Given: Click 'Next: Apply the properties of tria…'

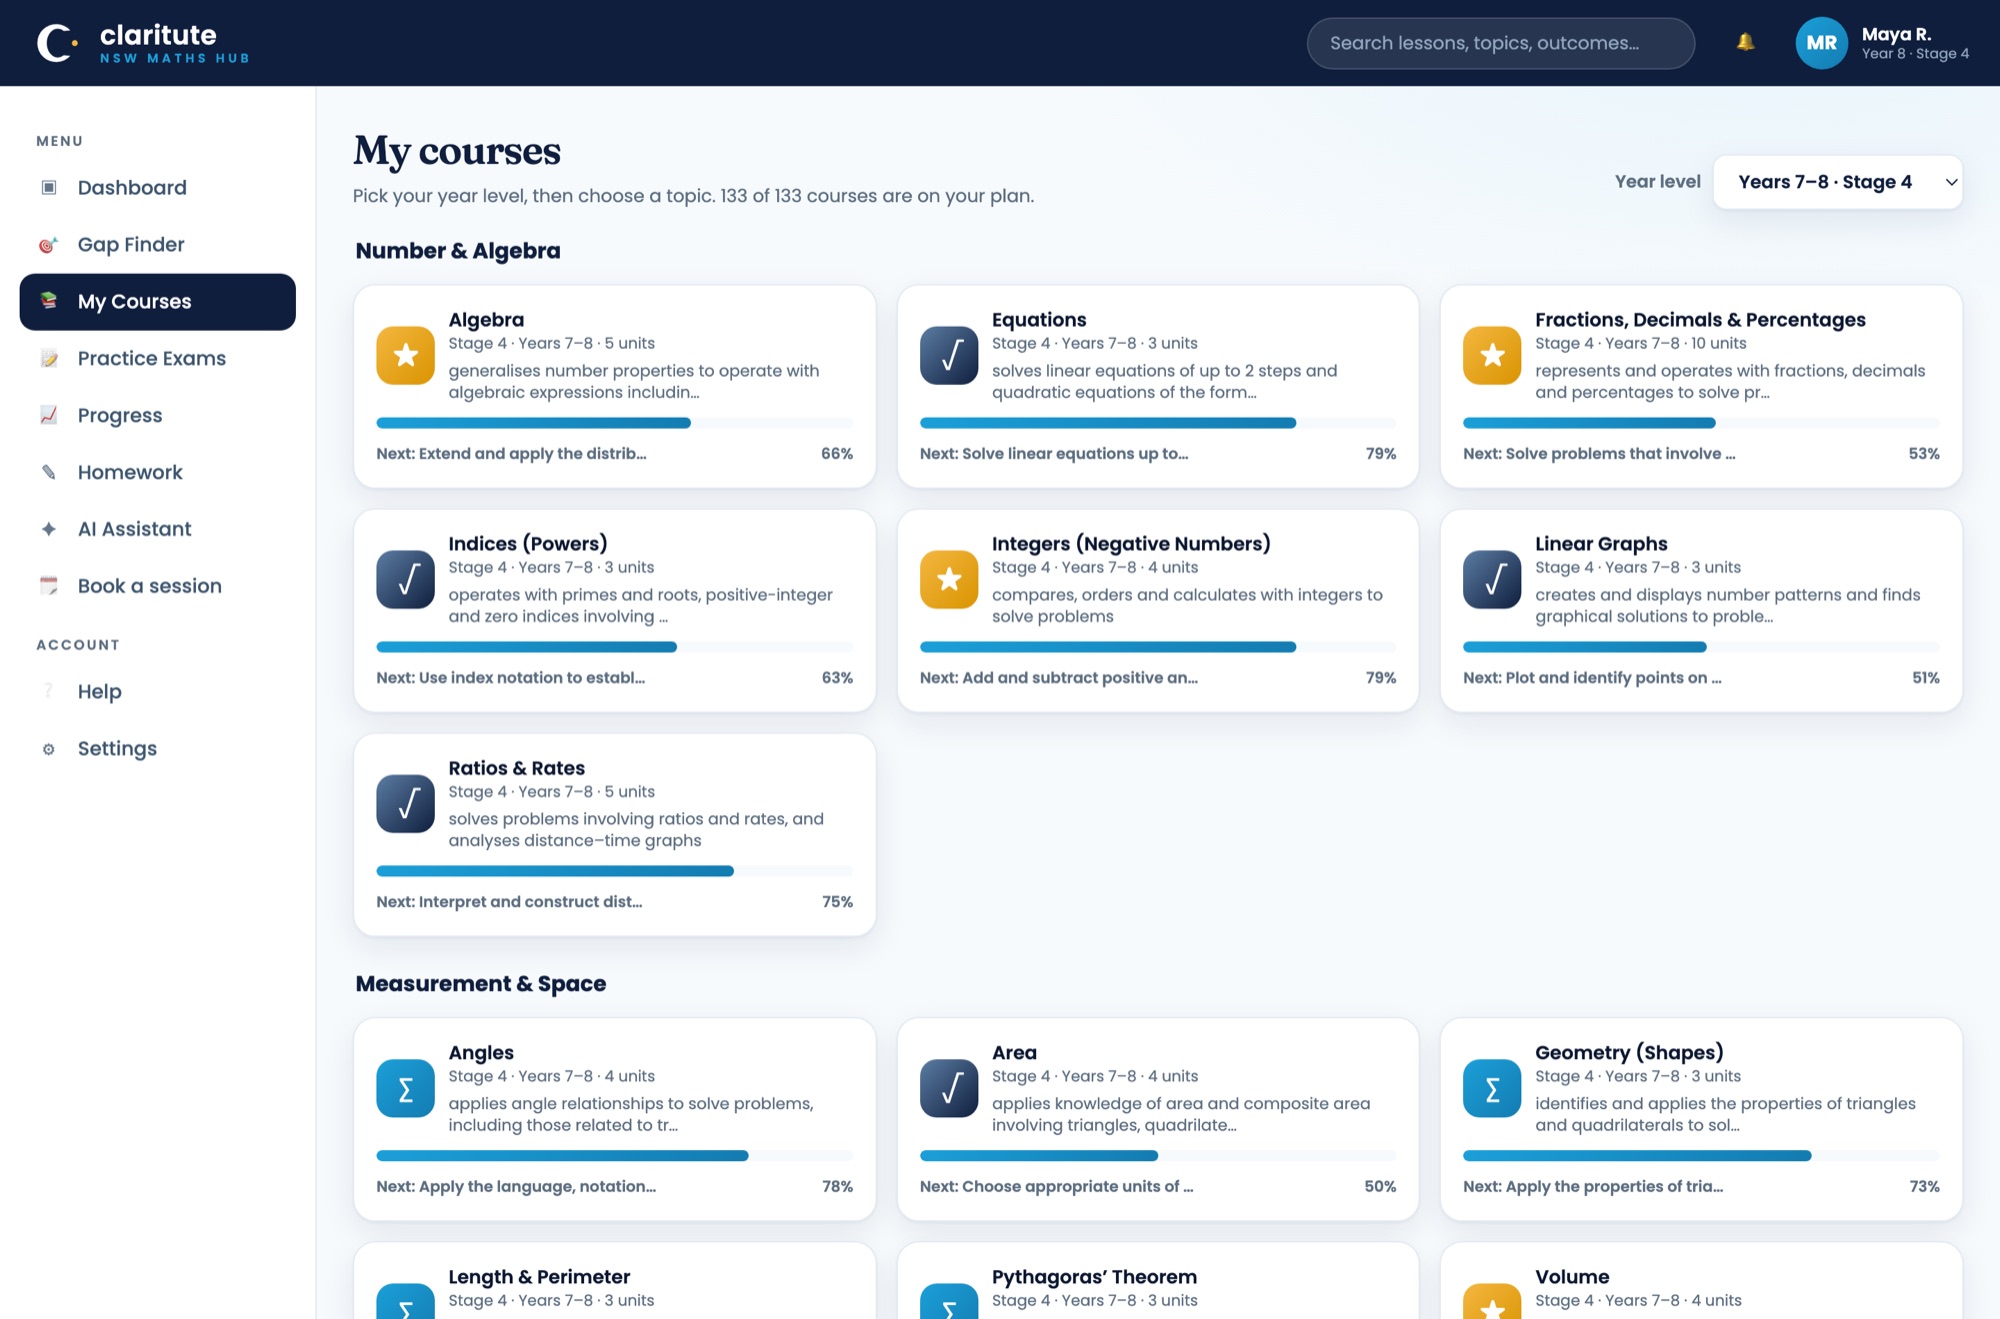Looking at the screenshot, I should pyautogui.click(x=1593, y=1186).
